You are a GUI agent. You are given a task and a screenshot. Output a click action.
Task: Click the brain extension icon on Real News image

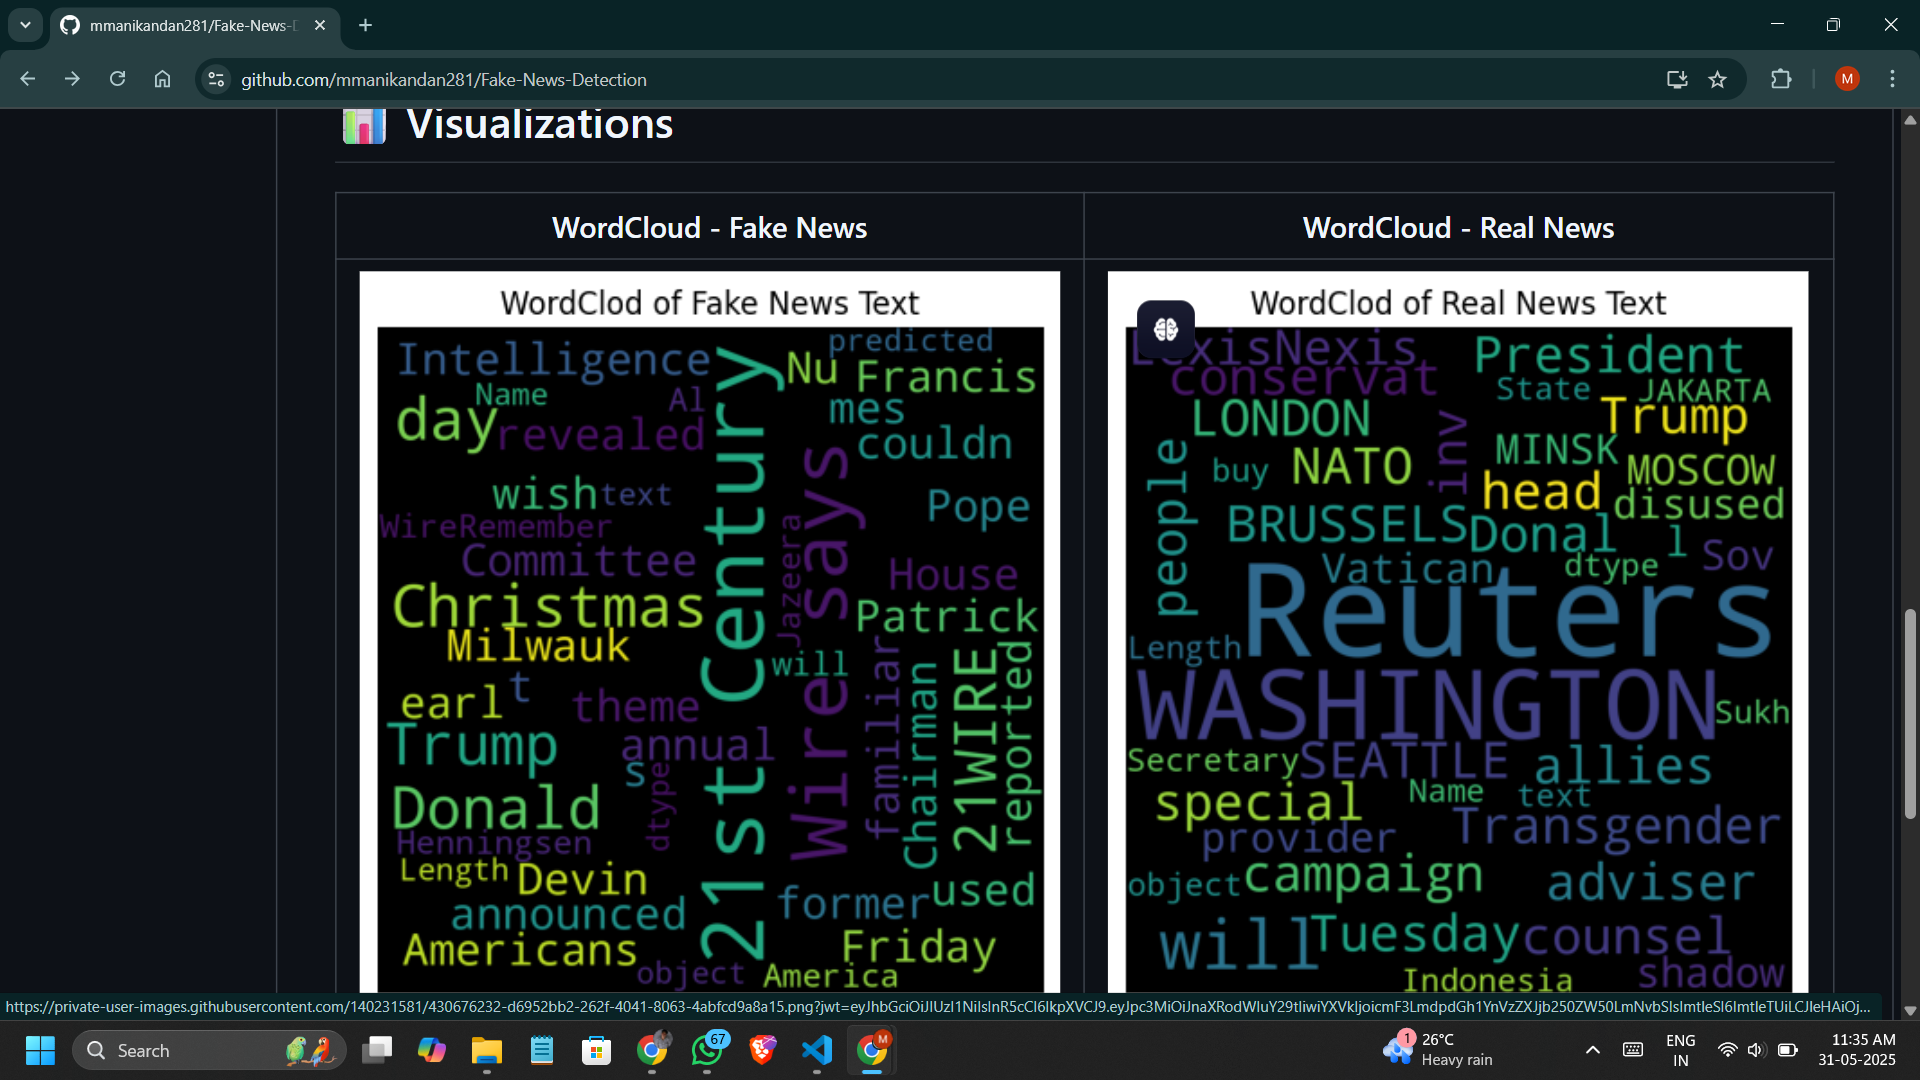pyautogui.click(x=1166, y=329)
